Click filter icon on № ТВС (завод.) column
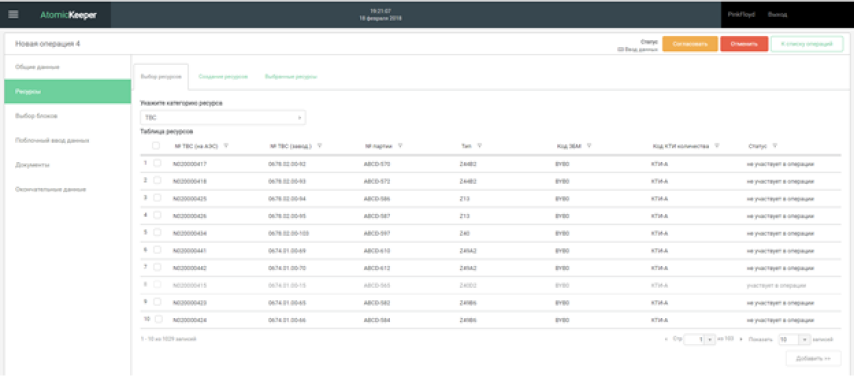855x376 pixels. coord(320,146)
